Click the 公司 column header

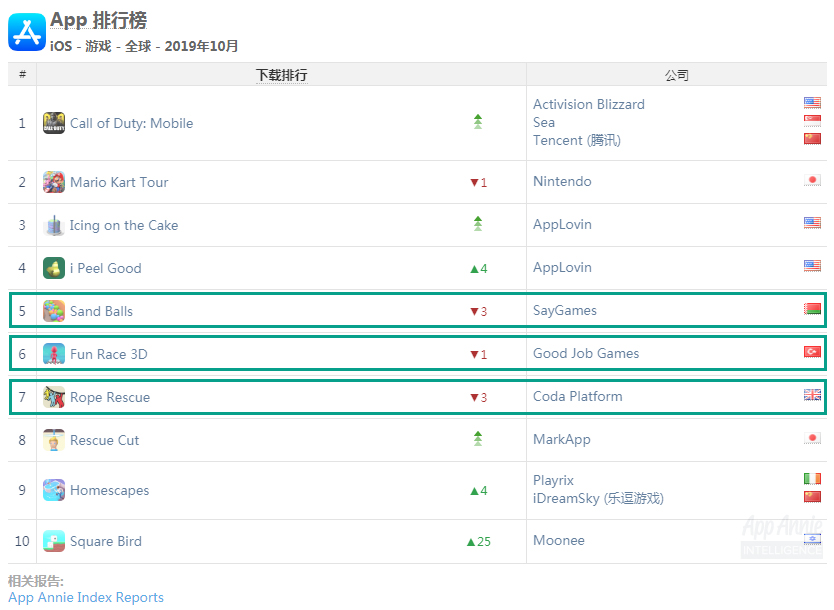point(677,75)
